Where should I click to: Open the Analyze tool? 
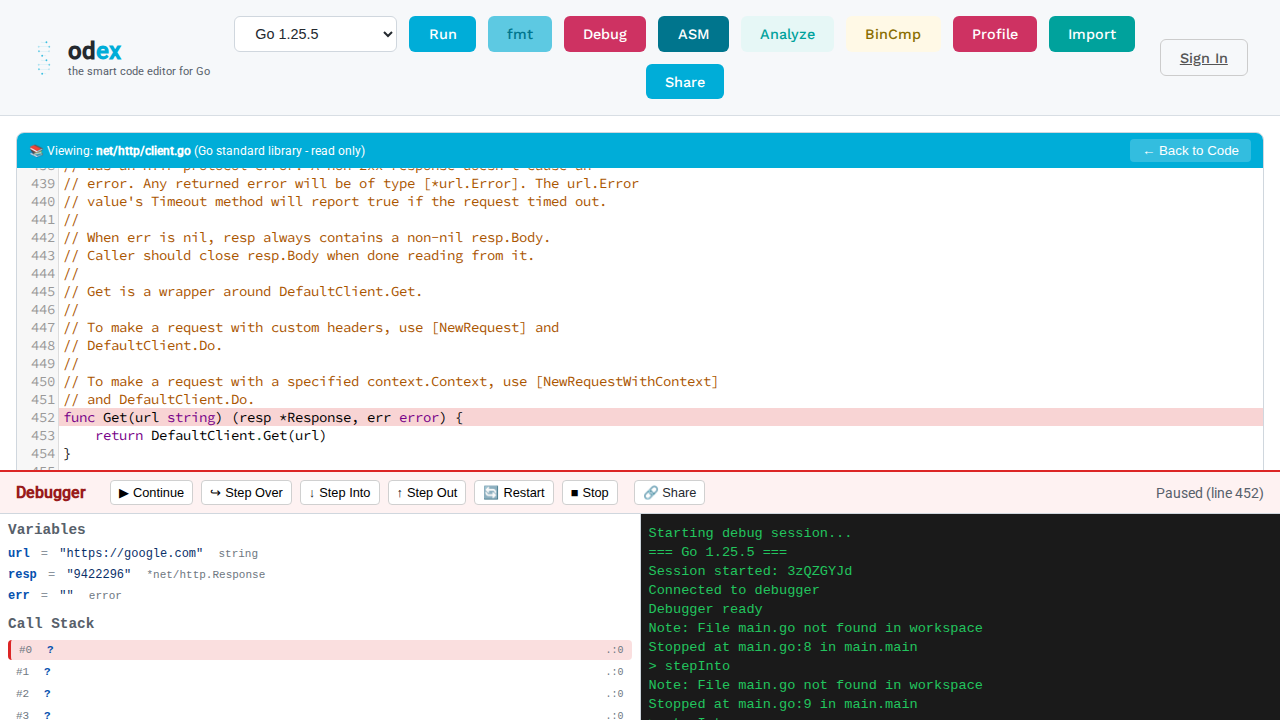coord(787,33)
